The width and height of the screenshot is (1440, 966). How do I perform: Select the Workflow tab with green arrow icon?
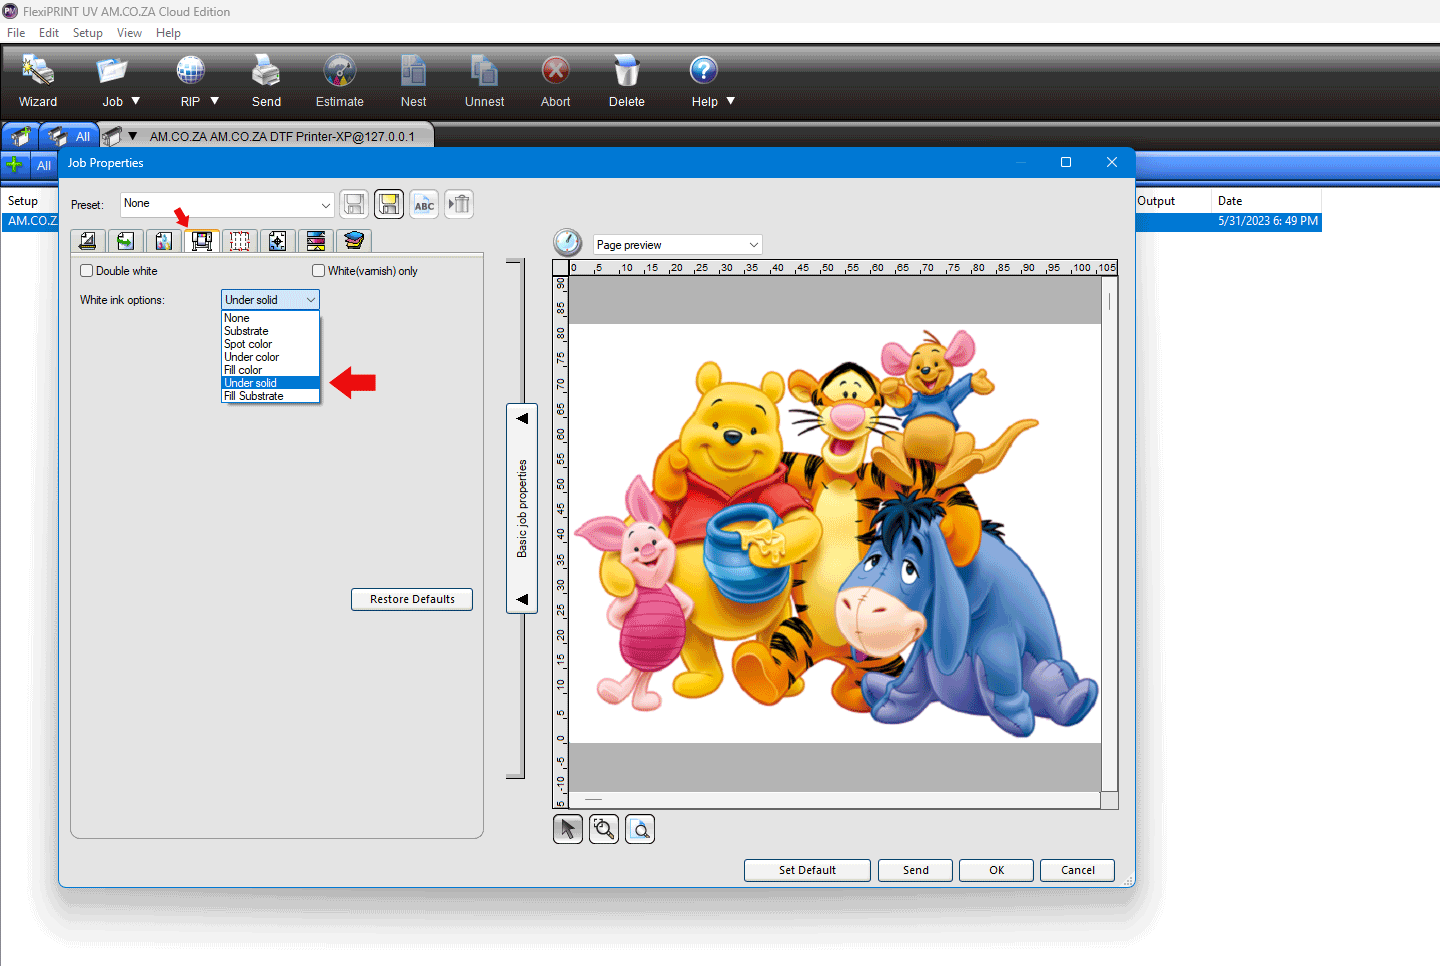[125, 240]
